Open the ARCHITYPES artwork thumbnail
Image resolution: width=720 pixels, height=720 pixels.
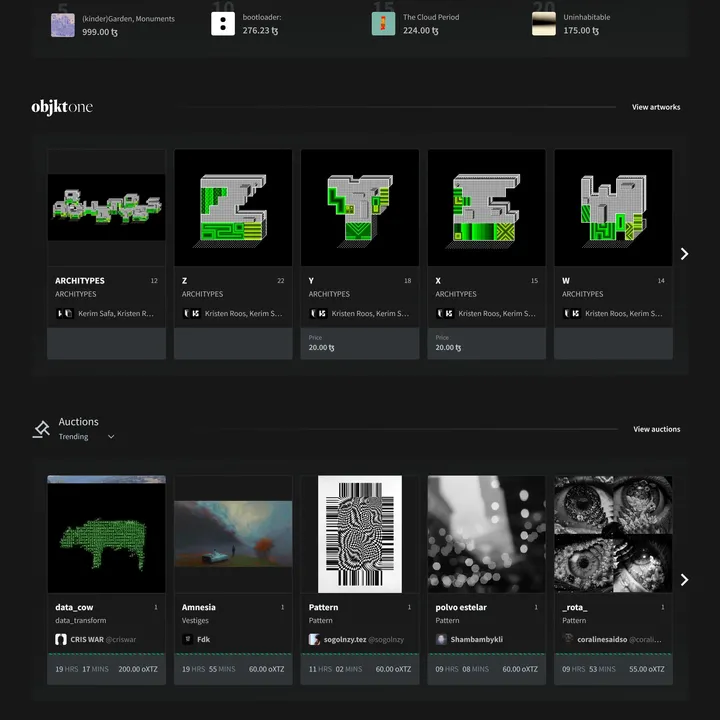pyautogui.click(x=107, y=207)
